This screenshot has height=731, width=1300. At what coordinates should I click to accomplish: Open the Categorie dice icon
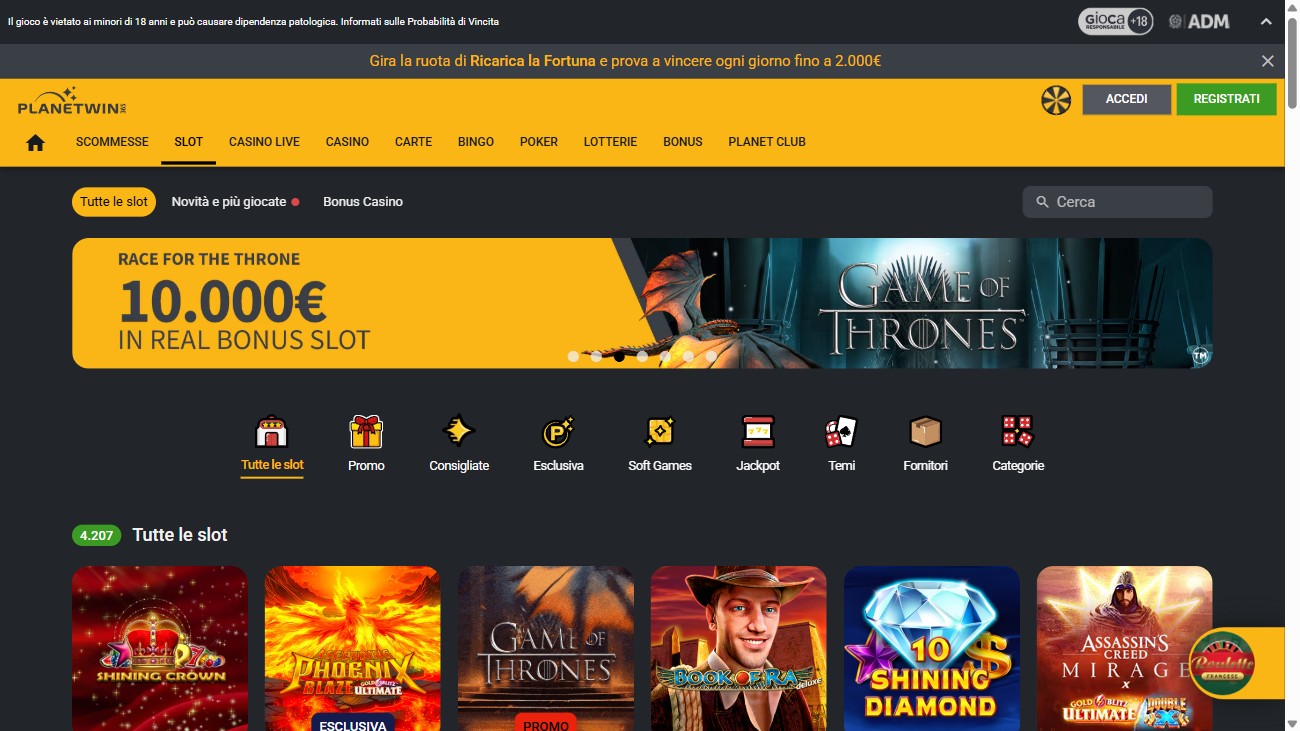tap(1017, 432)
